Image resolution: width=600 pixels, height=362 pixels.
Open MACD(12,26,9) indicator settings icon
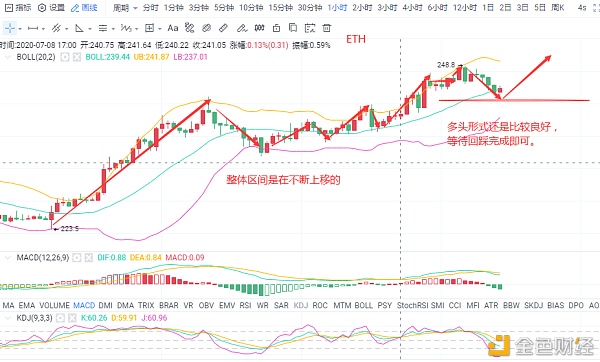click(77, 258)
